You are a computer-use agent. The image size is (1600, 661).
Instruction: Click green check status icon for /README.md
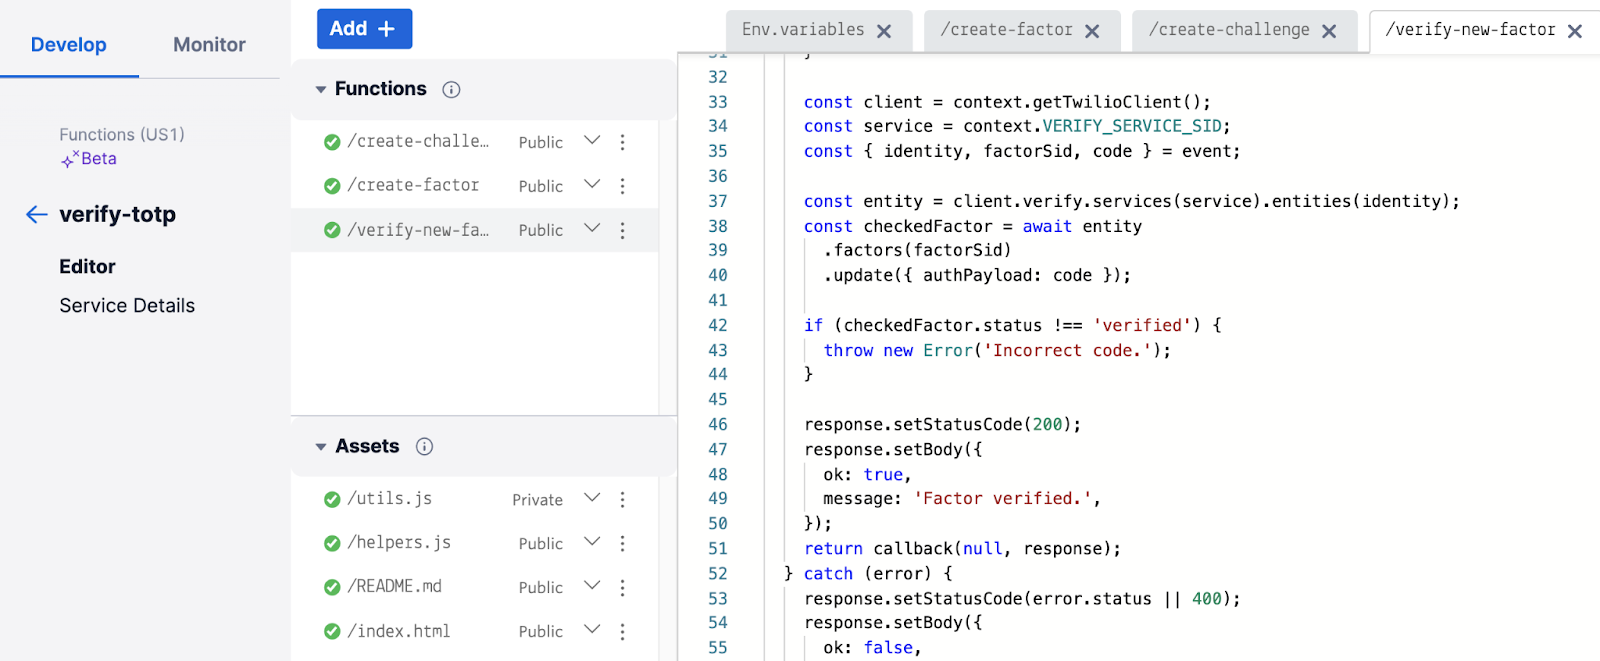(x=332, y=587)
